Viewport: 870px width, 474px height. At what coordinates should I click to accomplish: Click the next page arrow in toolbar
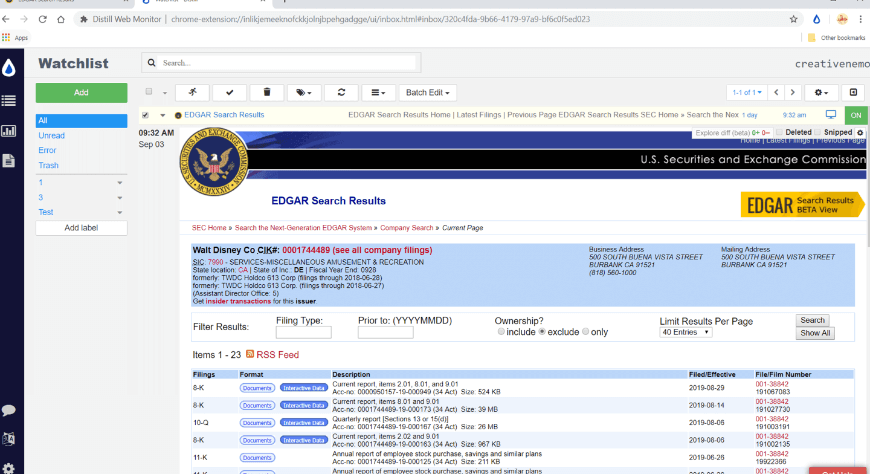(x=793, y=92)
